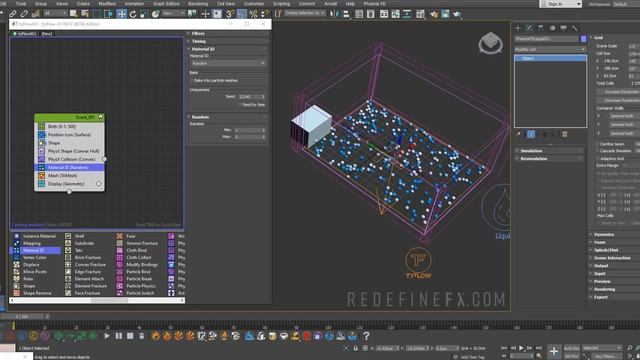Select the PhysX Collision (Convex) operator
Image resolution: width=640 pixels, height=360 pixels.
pyautogui.click(x=69, y=159)
